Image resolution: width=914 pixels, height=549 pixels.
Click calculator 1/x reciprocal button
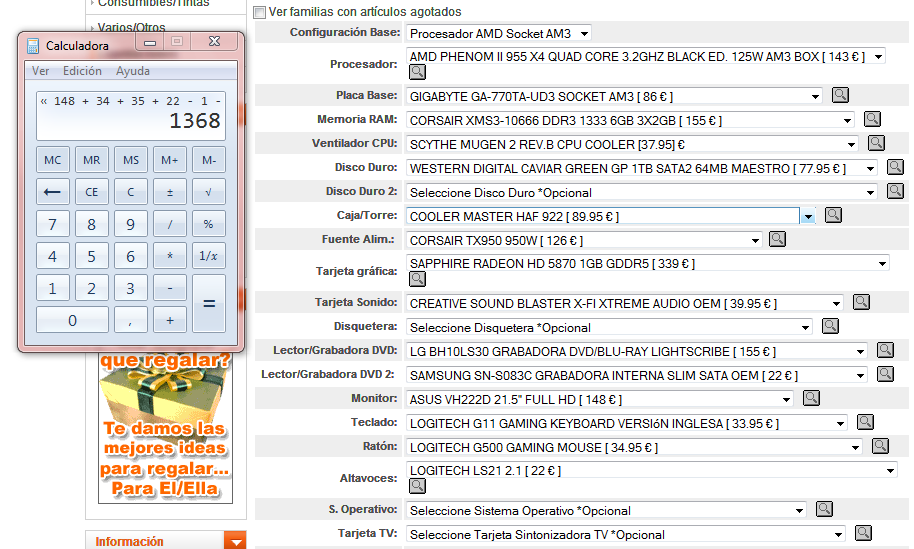[x=209, y=256]
